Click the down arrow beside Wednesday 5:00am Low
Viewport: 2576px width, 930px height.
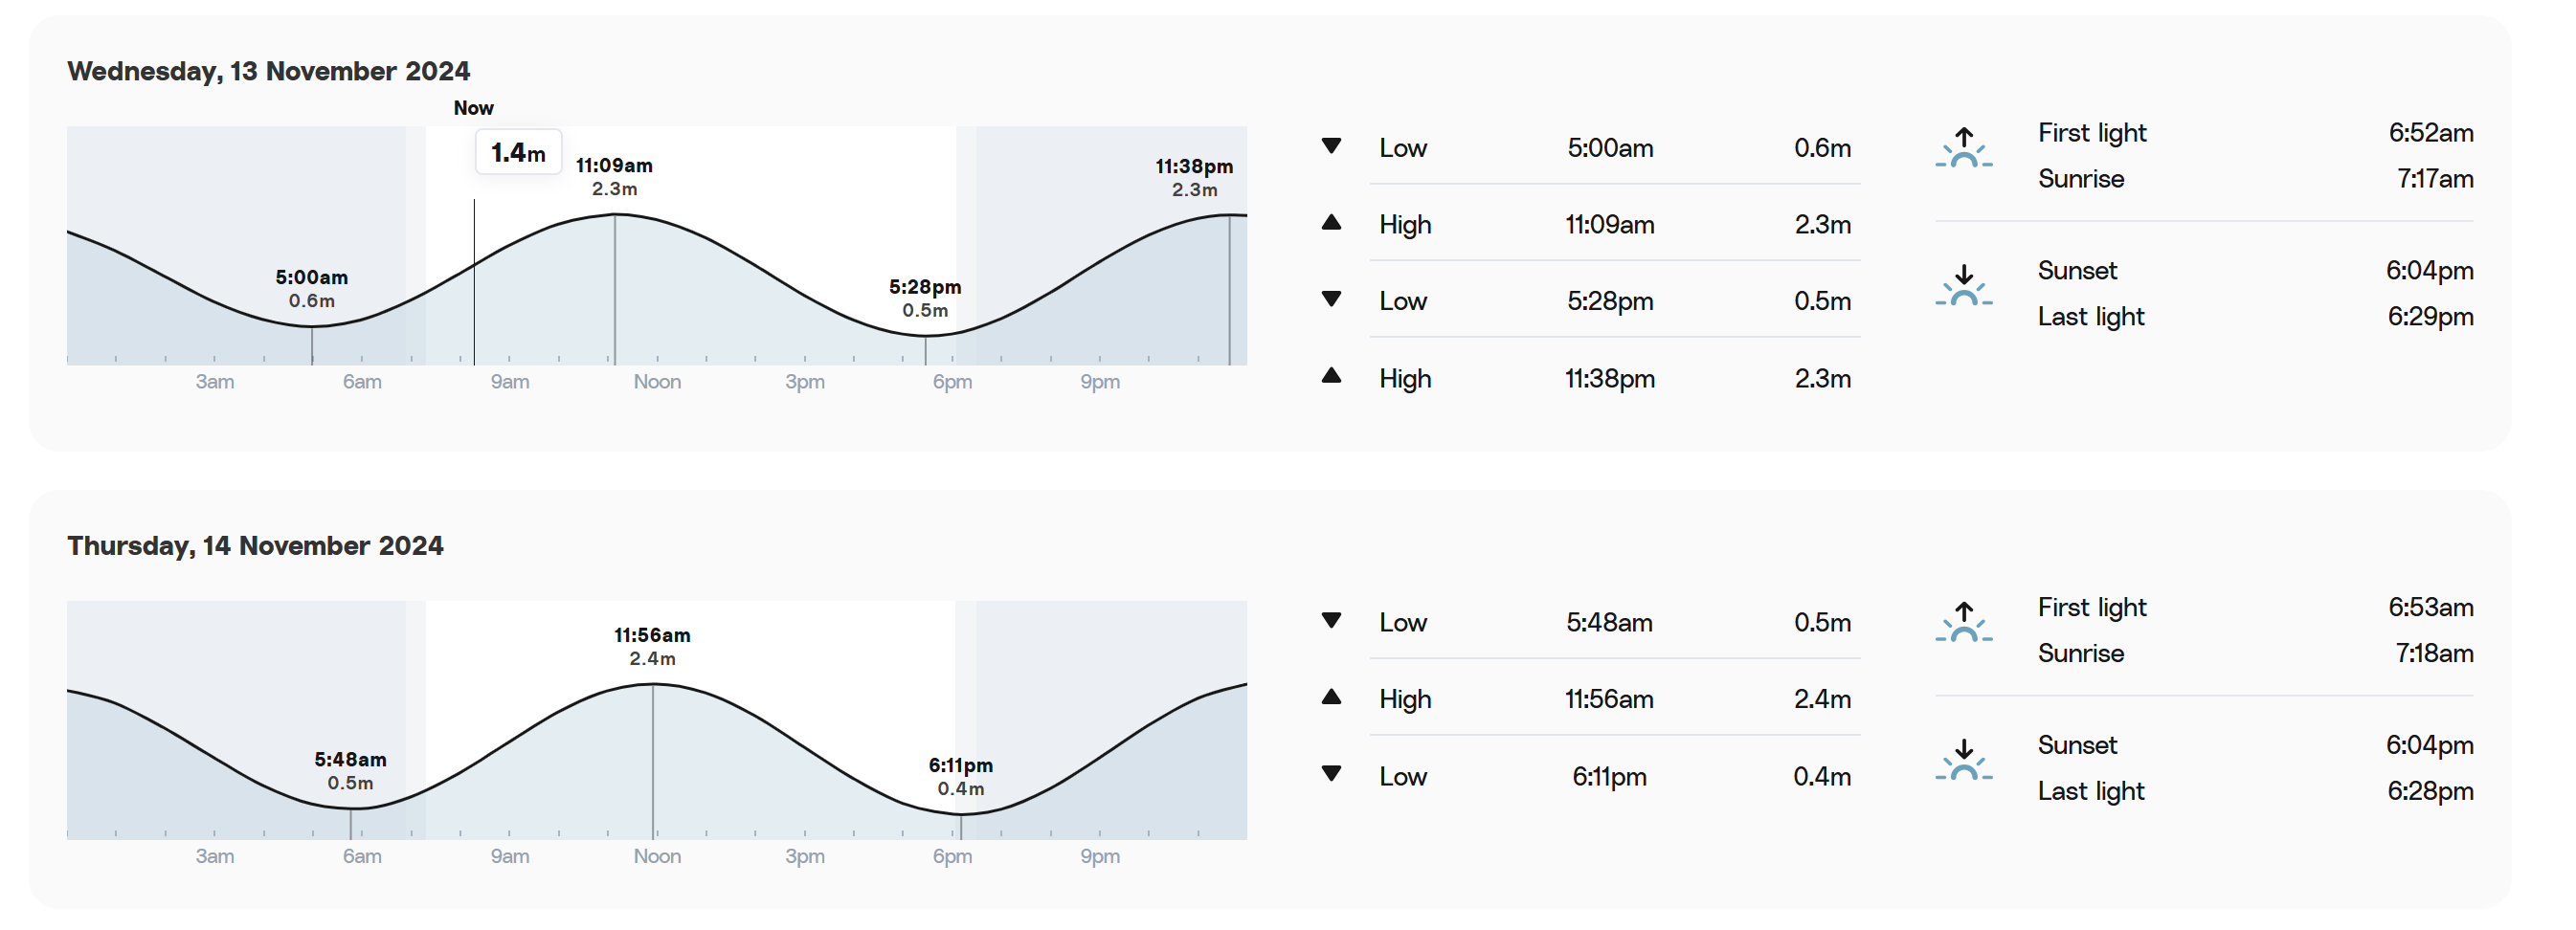(x=1331, y=146)
